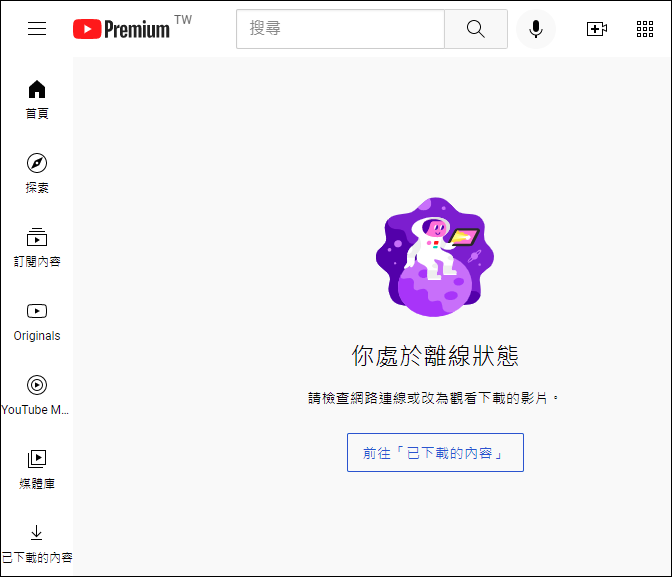
Task: Start voice search with microphone icon
Action: [x=536, y=29]
